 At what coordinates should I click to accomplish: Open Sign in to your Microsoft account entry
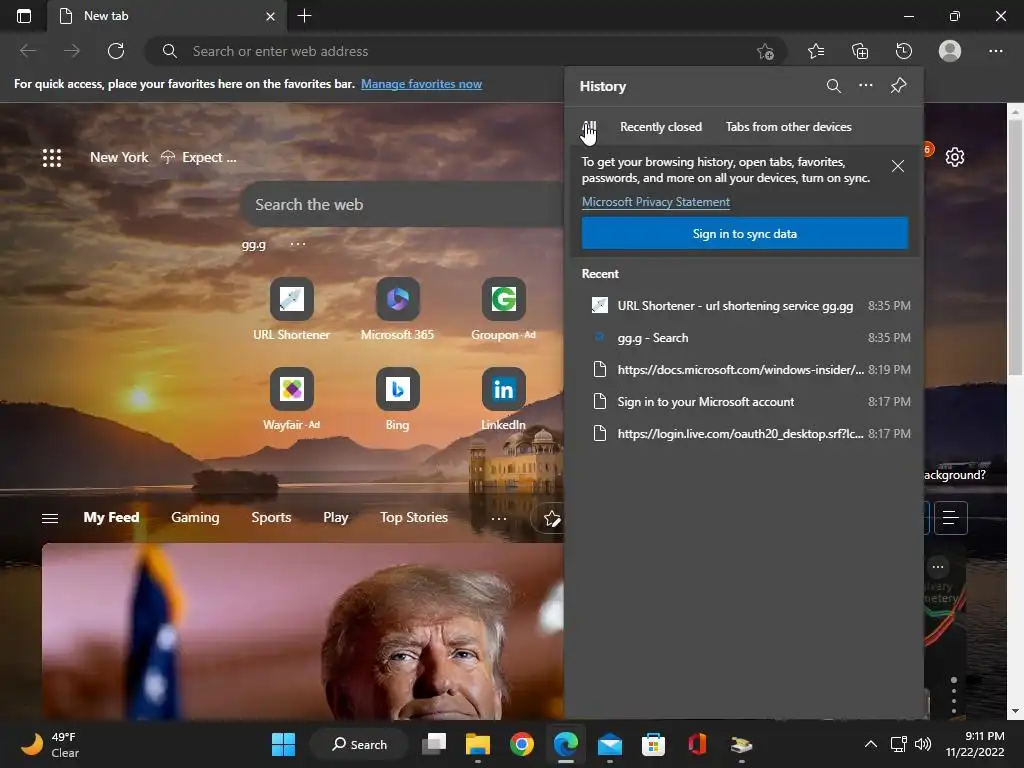click(744, 402)
